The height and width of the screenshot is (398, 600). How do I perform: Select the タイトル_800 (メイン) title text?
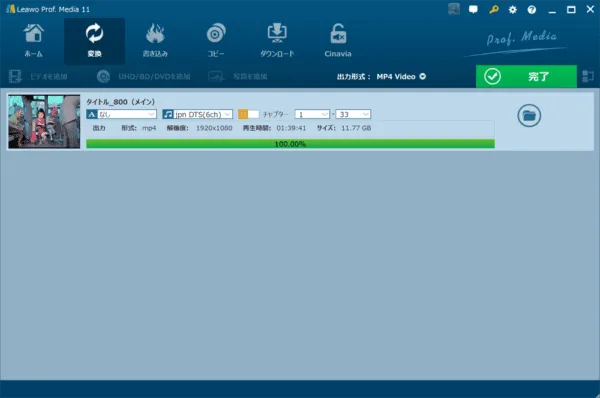pos(121,102)
